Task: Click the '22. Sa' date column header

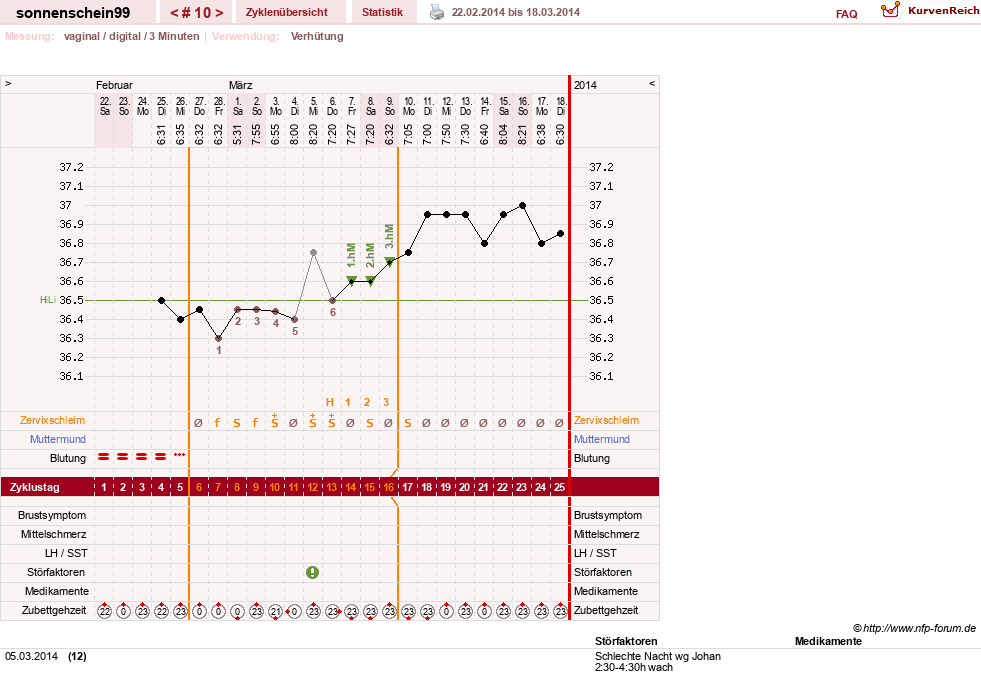Action: point(105,106)
